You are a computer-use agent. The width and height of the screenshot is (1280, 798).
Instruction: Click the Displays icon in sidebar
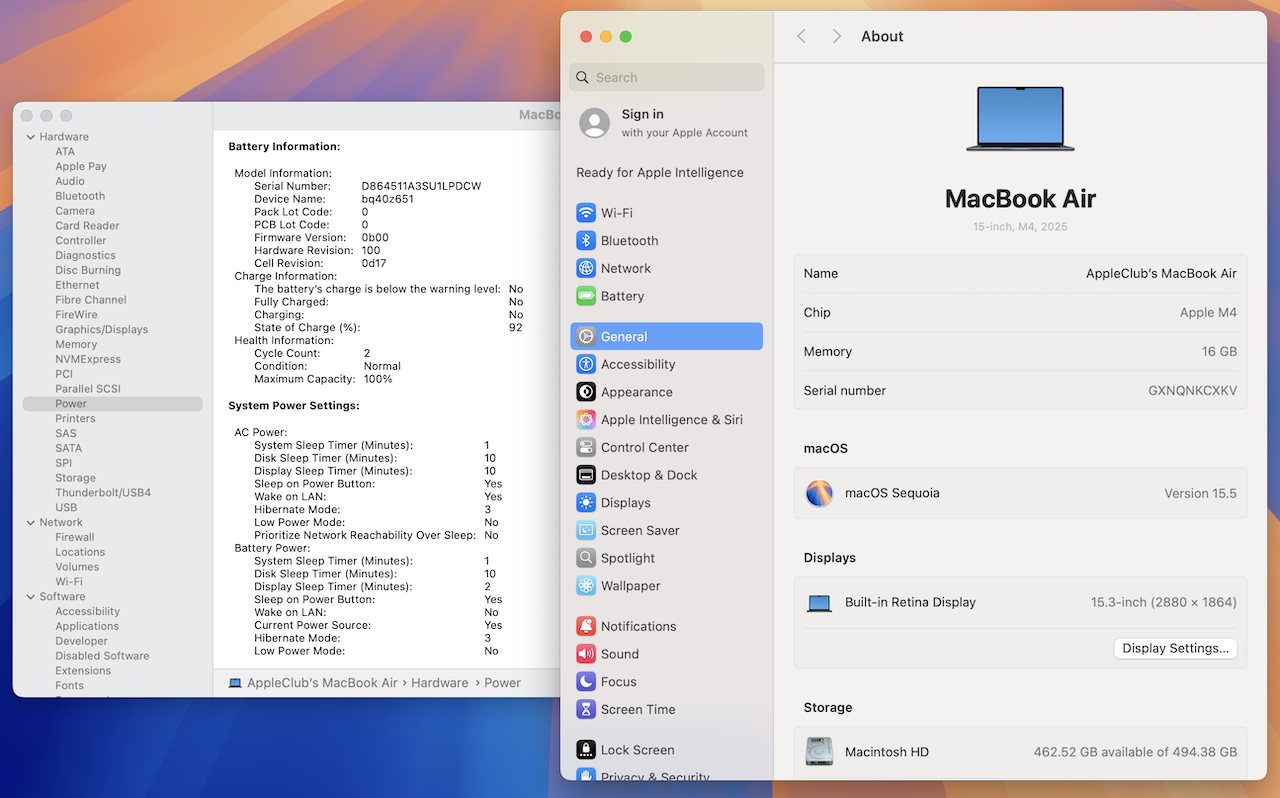pyautogui.click(x=586, y=503)
